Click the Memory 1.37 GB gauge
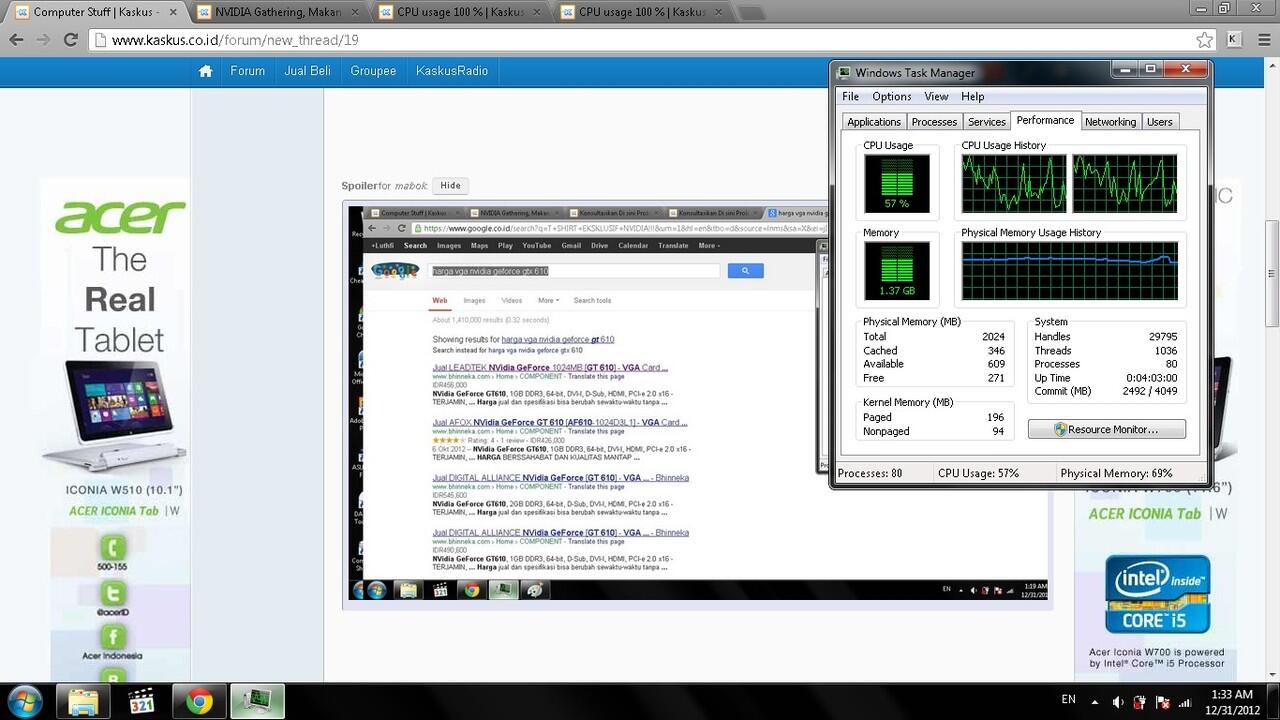 (x=897, y=271)
